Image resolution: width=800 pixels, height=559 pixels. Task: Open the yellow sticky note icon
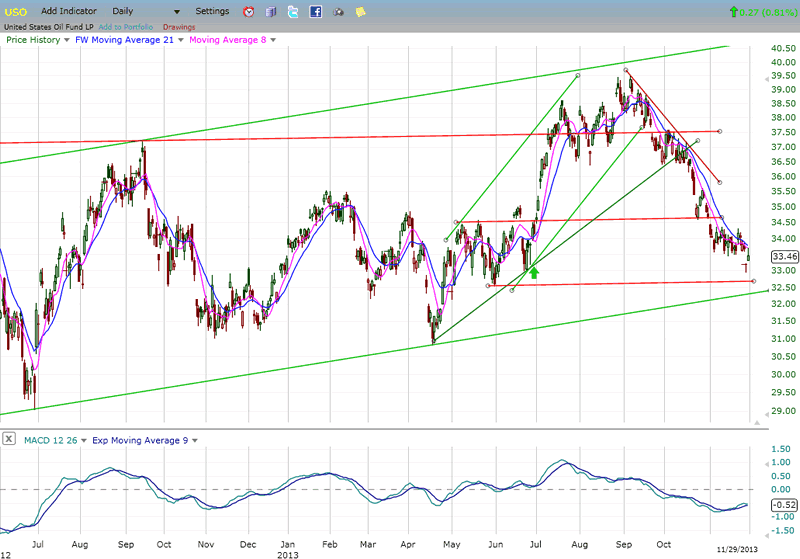(360, 12)
